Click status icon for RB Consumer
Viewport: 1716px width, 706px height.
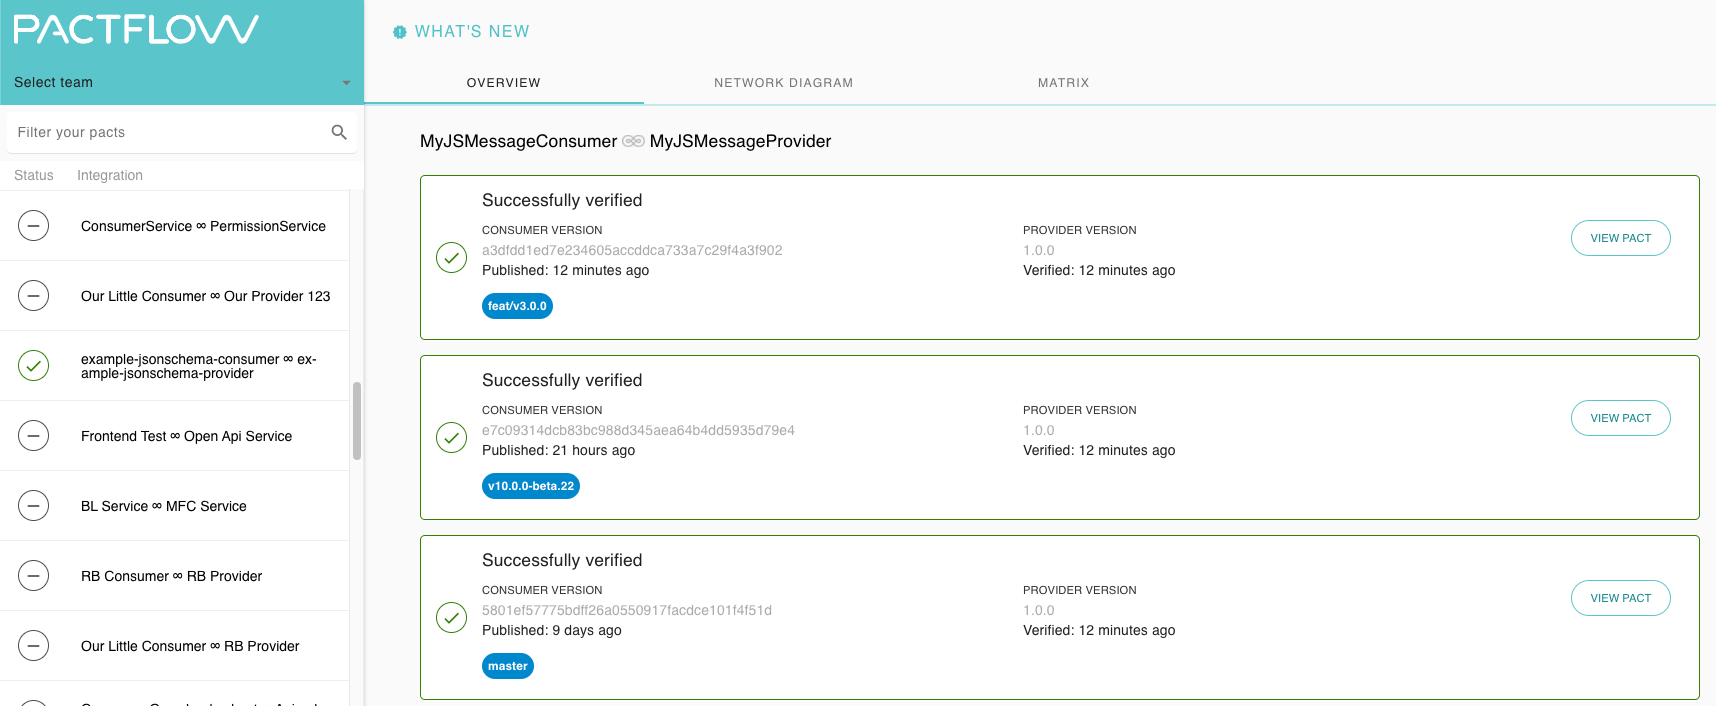click(x=34, y=576)
